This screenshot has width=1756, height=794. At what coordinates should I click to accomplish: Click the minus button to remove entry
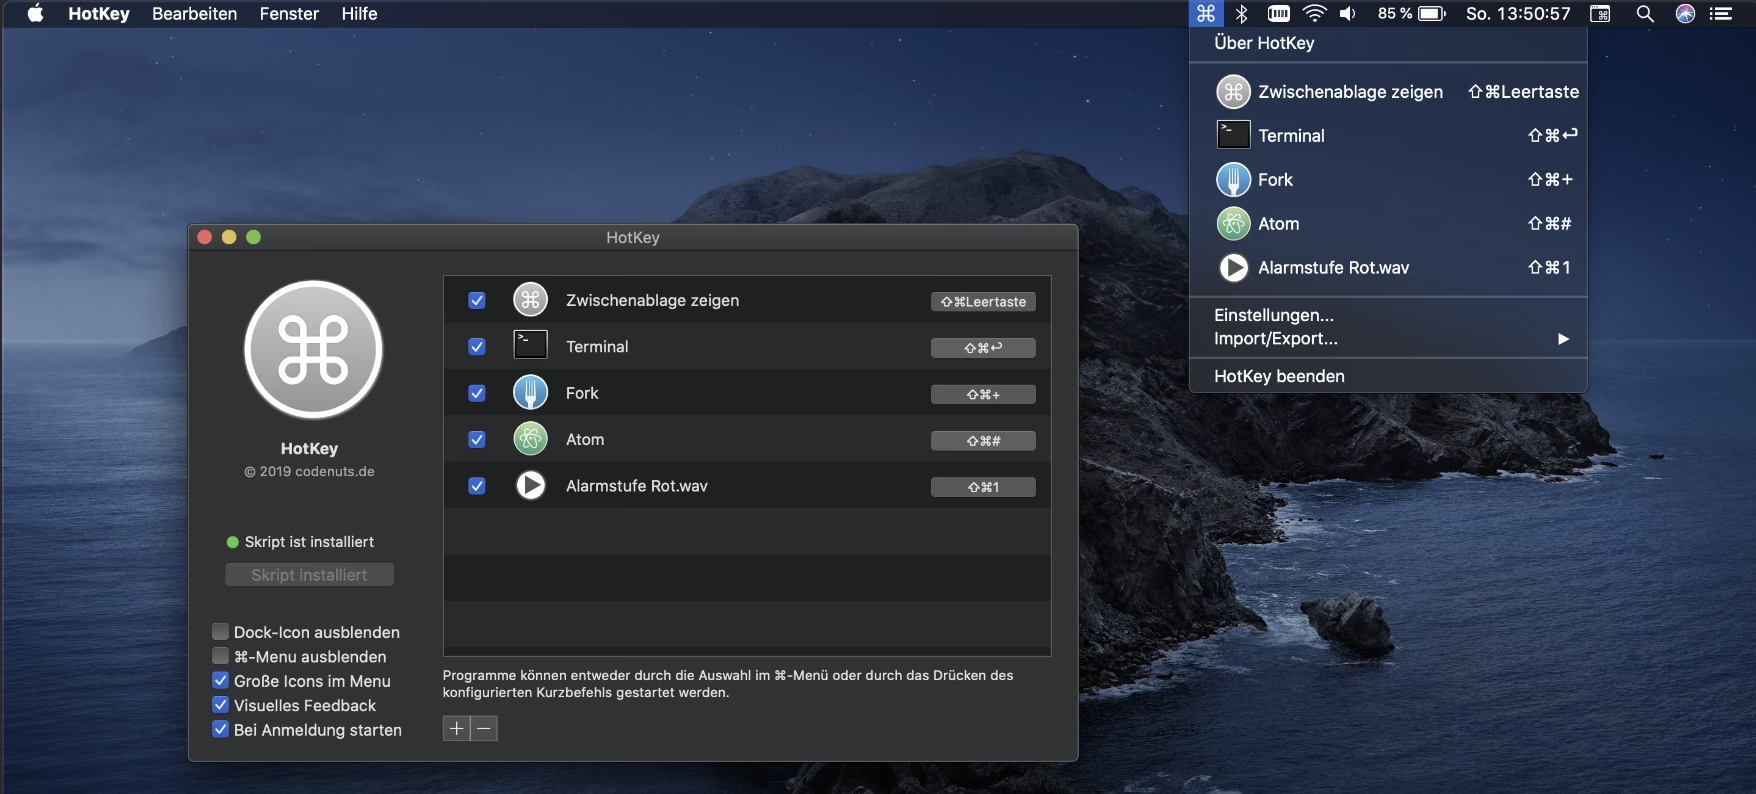tap(484, 728)
